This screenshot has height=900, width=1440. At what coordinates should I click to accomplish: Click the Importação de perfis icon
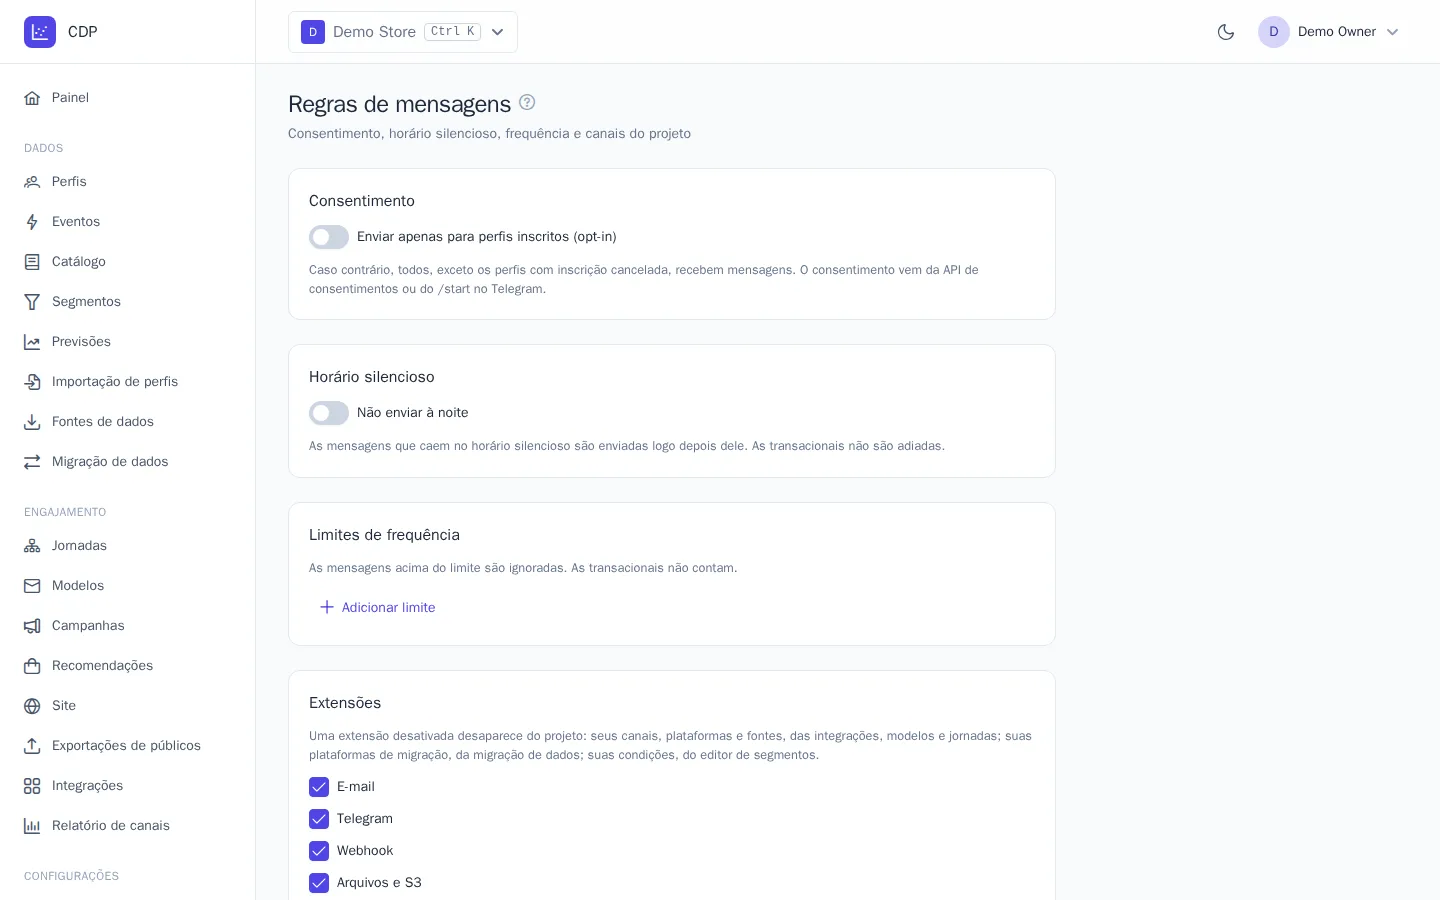[32, 382]
